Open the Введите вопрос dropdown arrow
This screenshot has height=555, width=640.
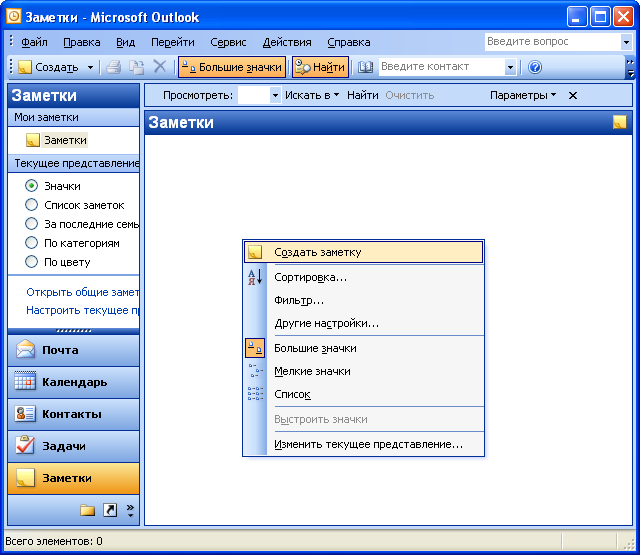tap(626, 42)
